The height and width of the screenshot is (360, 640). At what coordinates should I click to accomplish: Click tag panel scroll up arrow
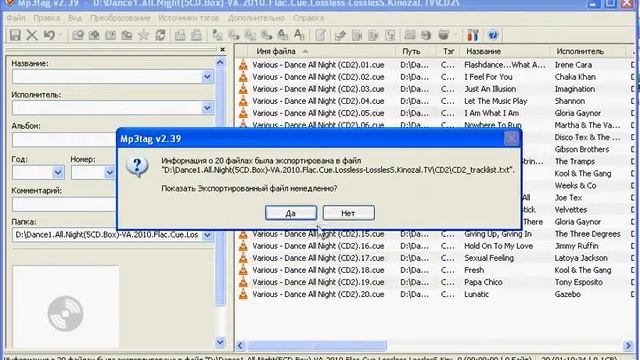[x=220, y=62]
